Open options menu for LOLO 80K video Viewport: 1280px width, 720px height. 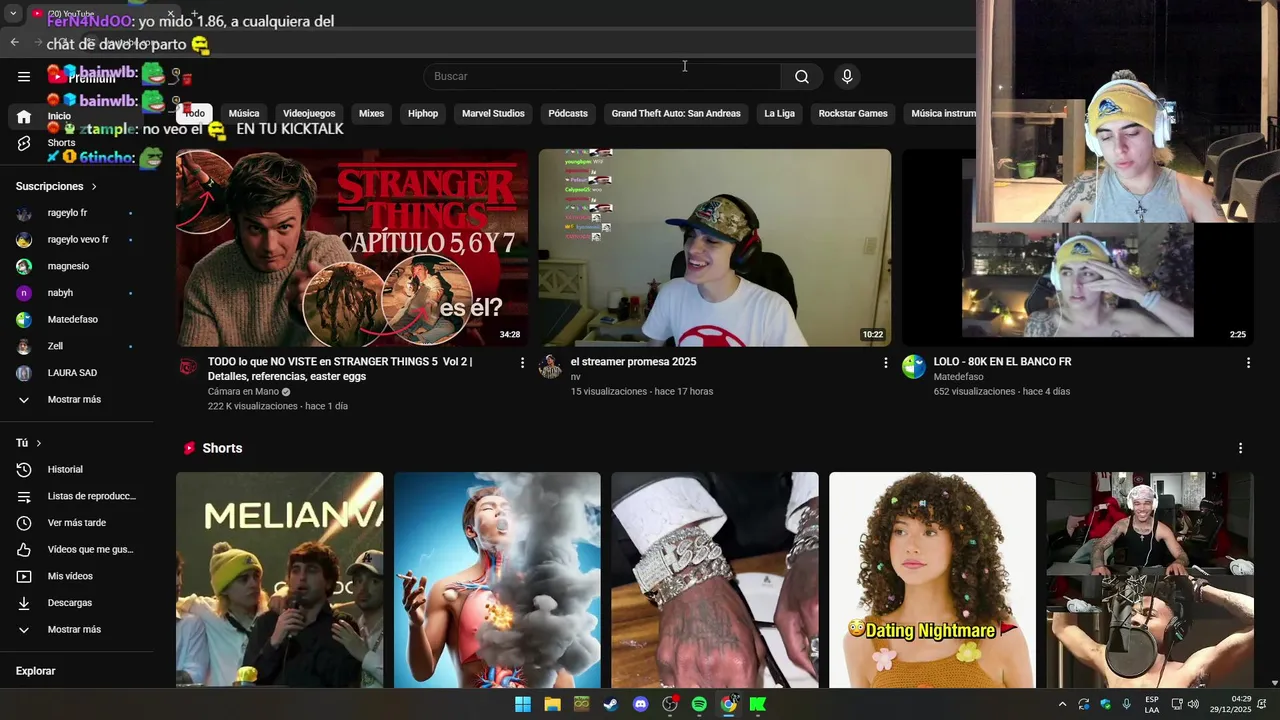(x=1248, y=363)
